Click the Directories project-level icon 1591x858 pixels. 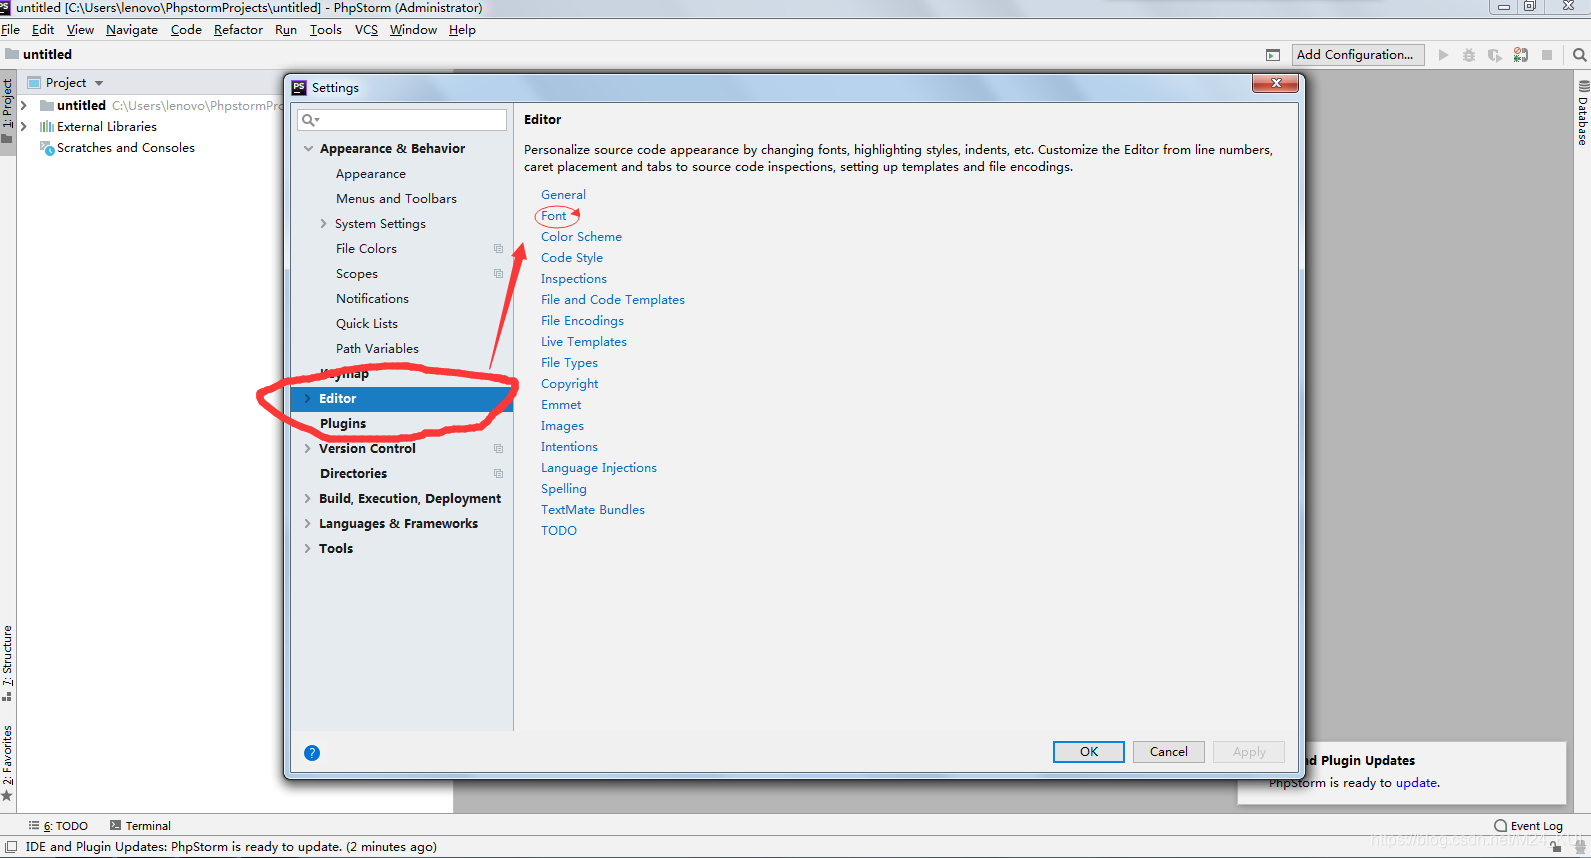tap(498, 474)
